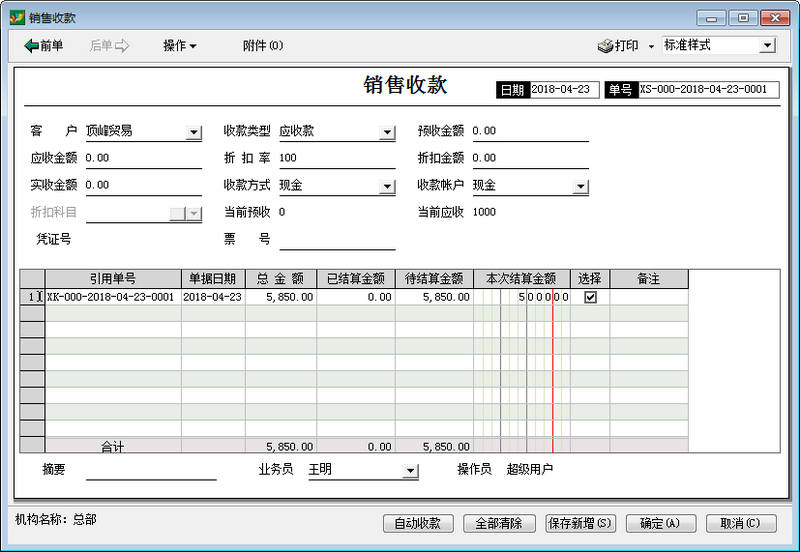The height and width of the screenshot is (552, 800).
Task: Click the 总金额 cell 5,850.00 in row 1
Action: 281,297
